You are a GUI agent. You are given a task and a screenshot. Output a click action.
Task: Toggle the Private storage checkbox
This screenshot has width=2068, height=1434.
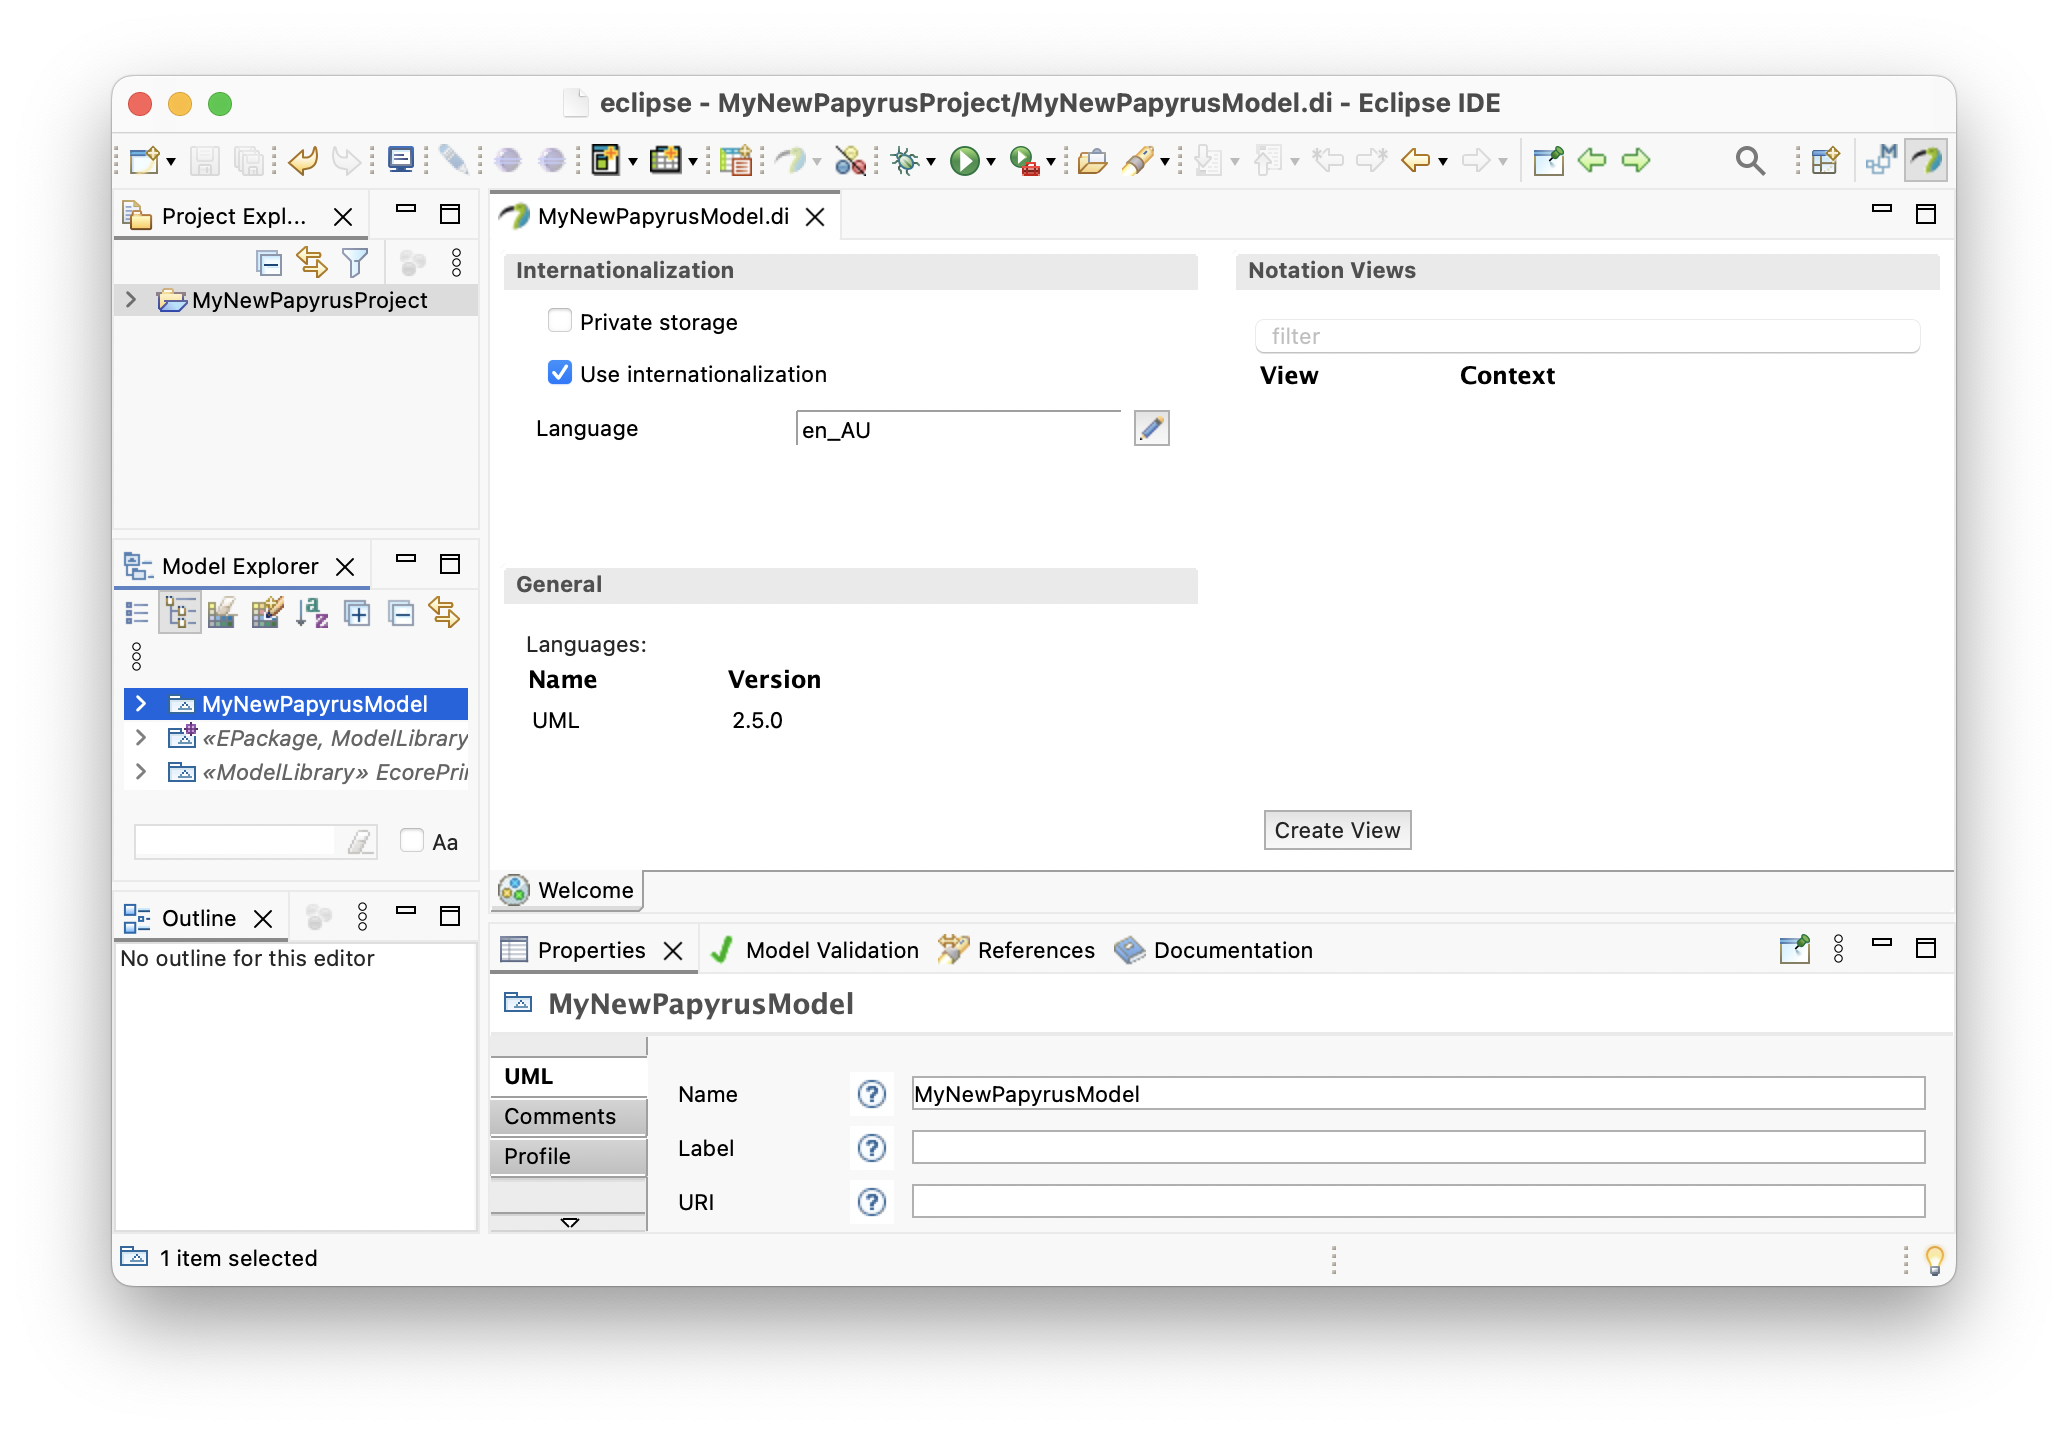560,320
